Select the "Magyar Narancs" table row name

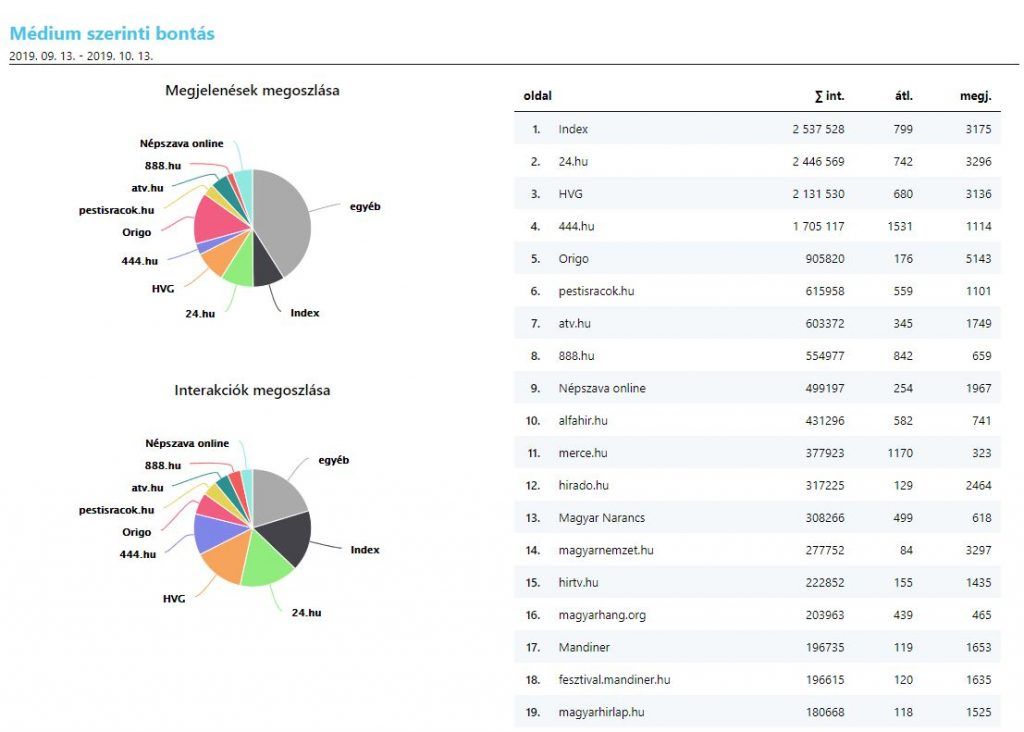[x=601, y=518]
